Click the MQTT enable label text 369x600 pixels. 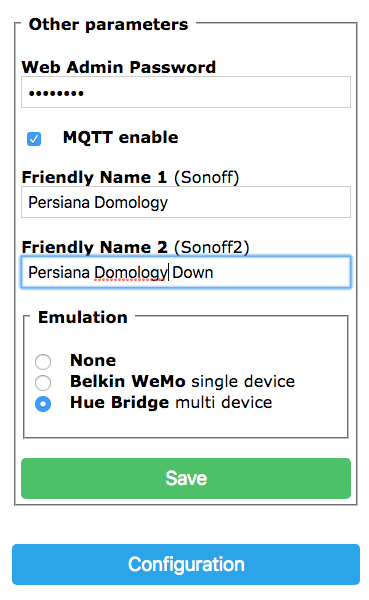[x=121, y=137]
